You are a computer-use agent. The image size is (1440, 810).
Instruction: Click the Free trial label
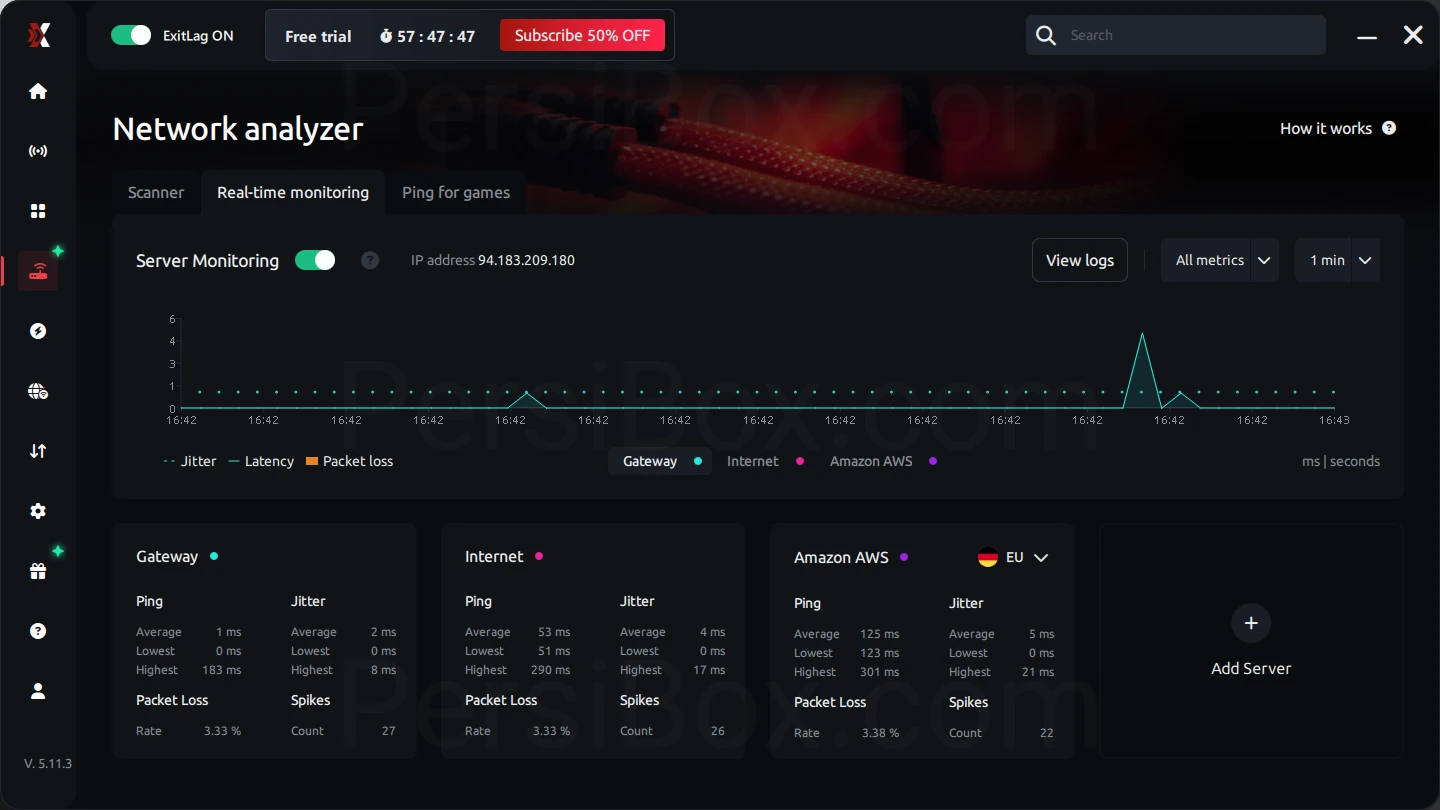[x=318, y=36]
